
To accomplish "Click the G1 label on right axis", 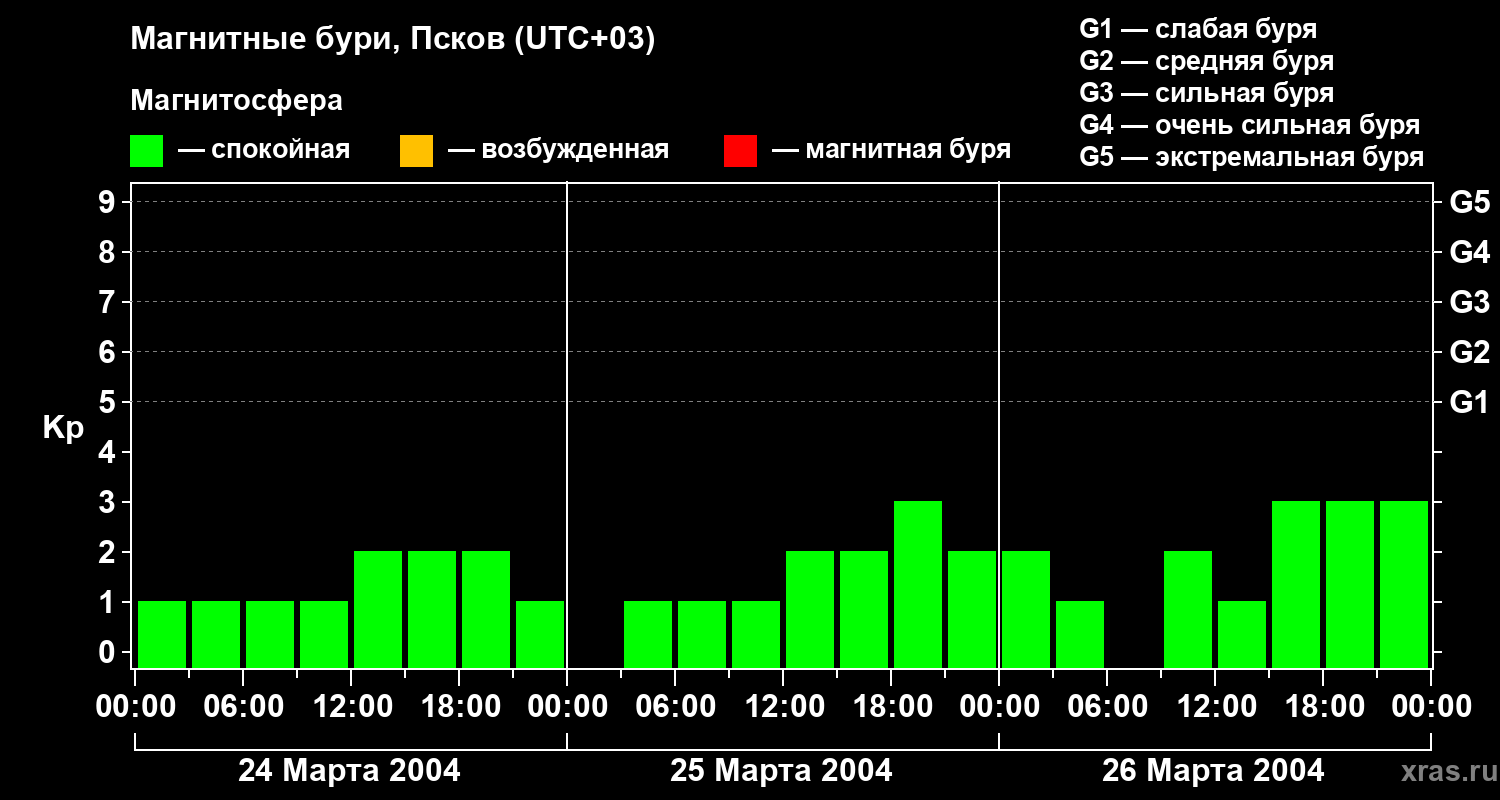I will [1469, 402].
